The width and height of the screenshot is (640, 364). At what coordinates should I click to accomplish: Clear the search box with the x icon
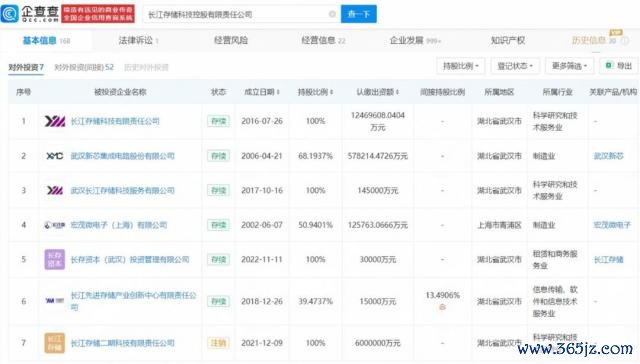click(x=332, y=14)
